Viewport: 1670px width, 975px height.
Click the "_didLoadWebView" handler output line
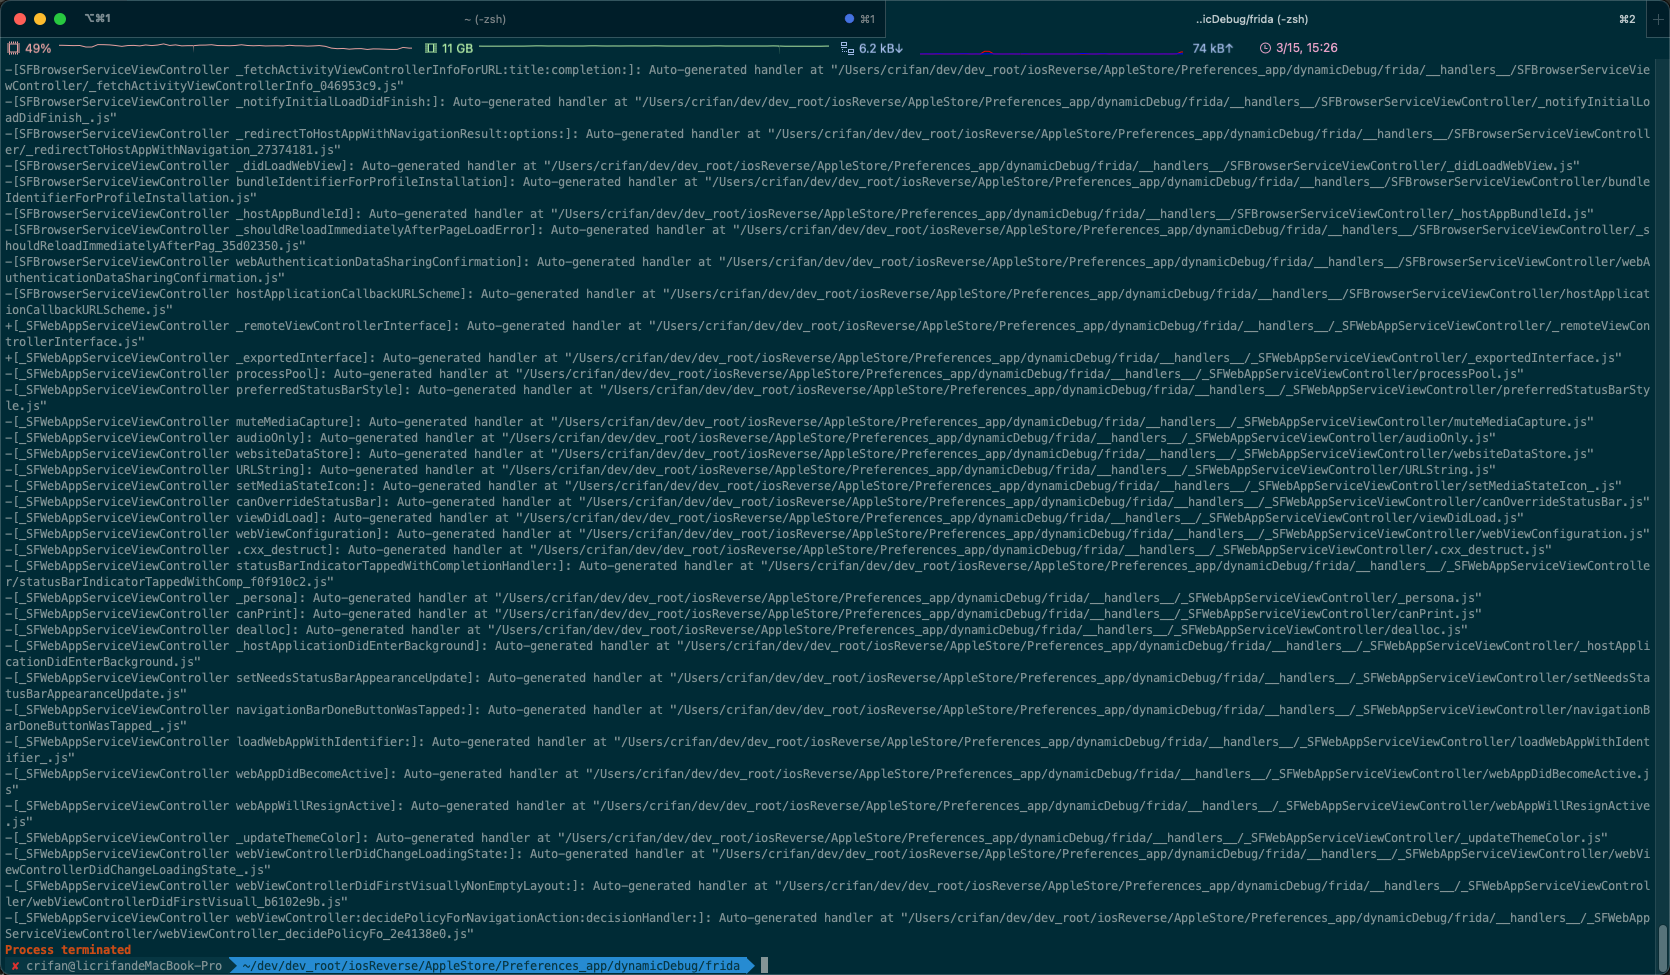(792, 166)
